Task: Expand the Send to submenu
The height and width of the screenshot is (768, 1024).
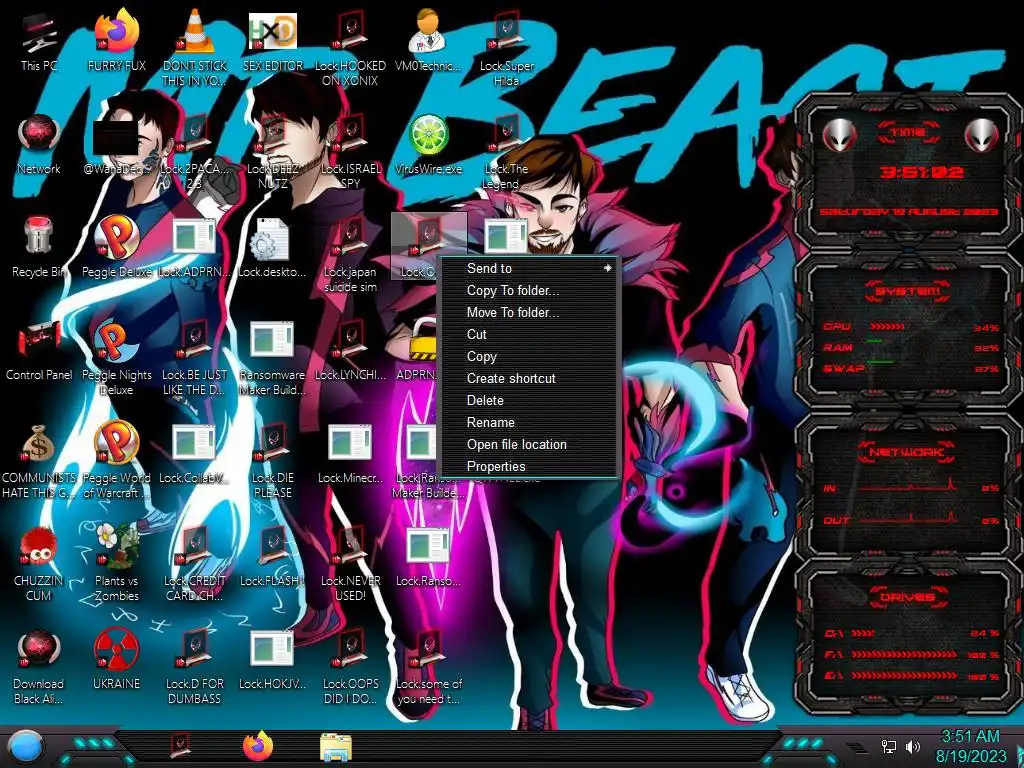Action: point(530,268)
